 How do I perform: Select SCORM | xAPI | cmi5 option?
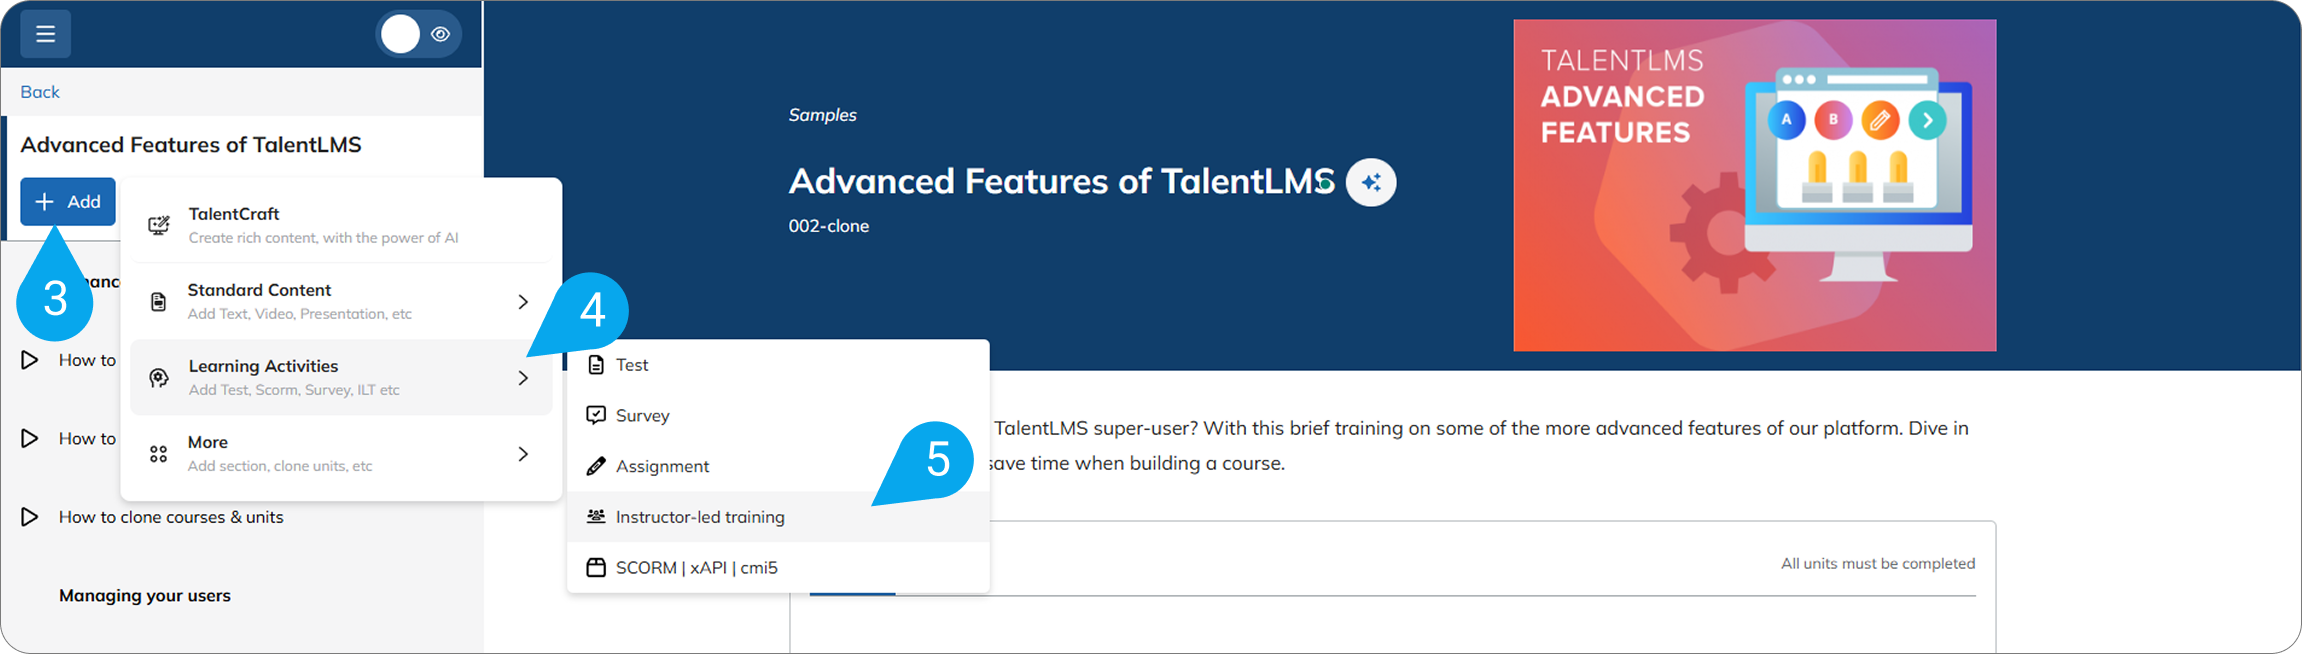click(x=778, y=567)
